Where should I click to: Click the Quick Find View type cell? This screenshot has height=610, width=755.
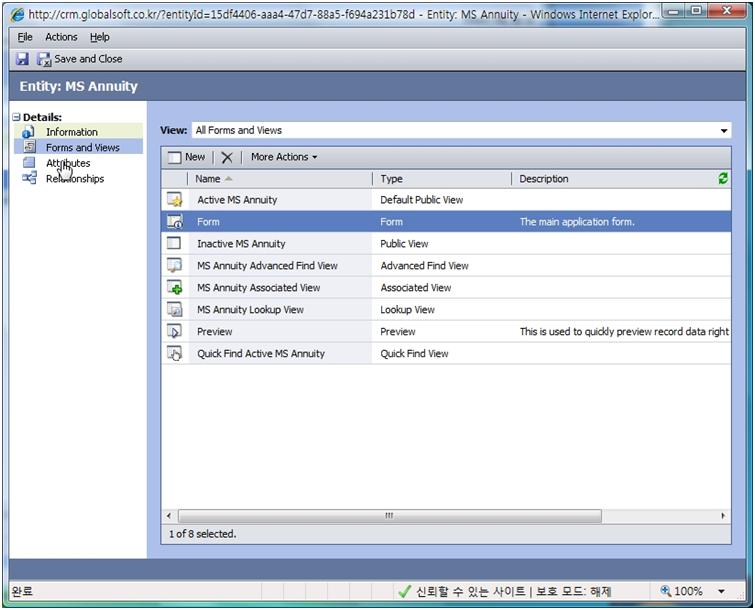click(x=414, y=353)
